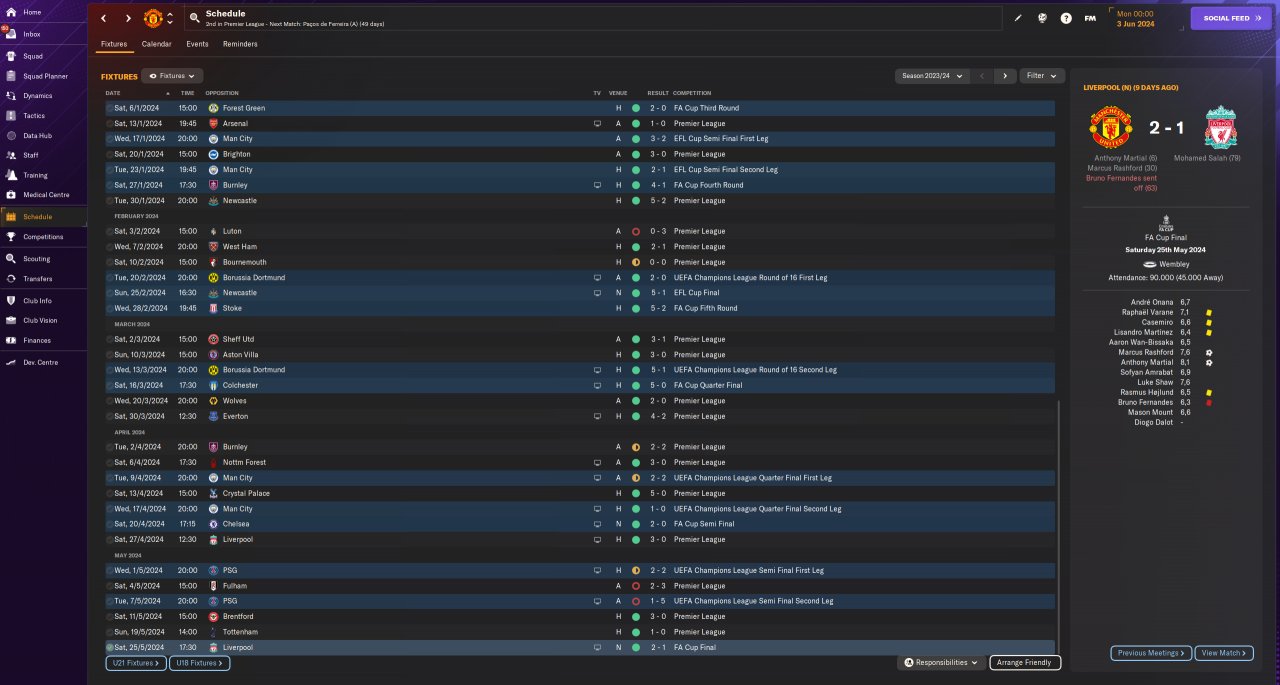The width and height of the screenshot is (1280, 685).
Task: Go back with the left arrow icon
Action: tap(103, 18)
